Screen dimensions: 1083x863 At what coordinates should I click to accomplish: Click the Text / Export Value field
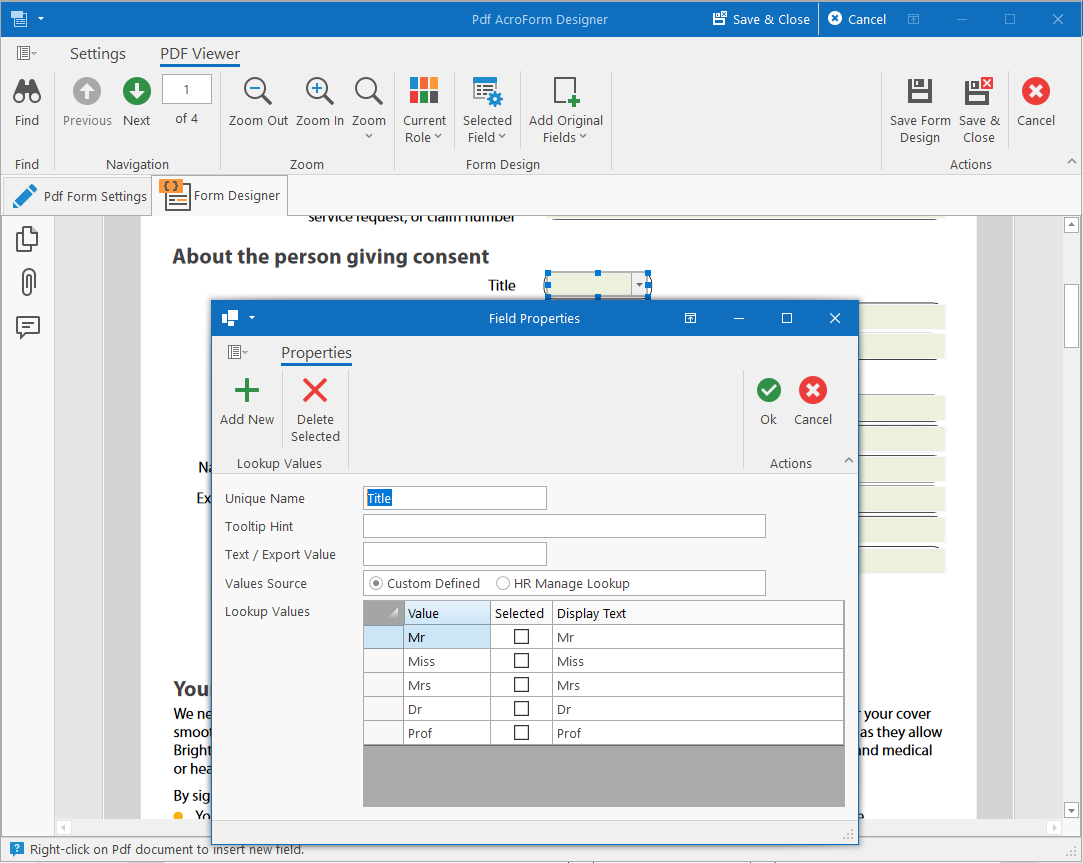(x=454, y=554)
